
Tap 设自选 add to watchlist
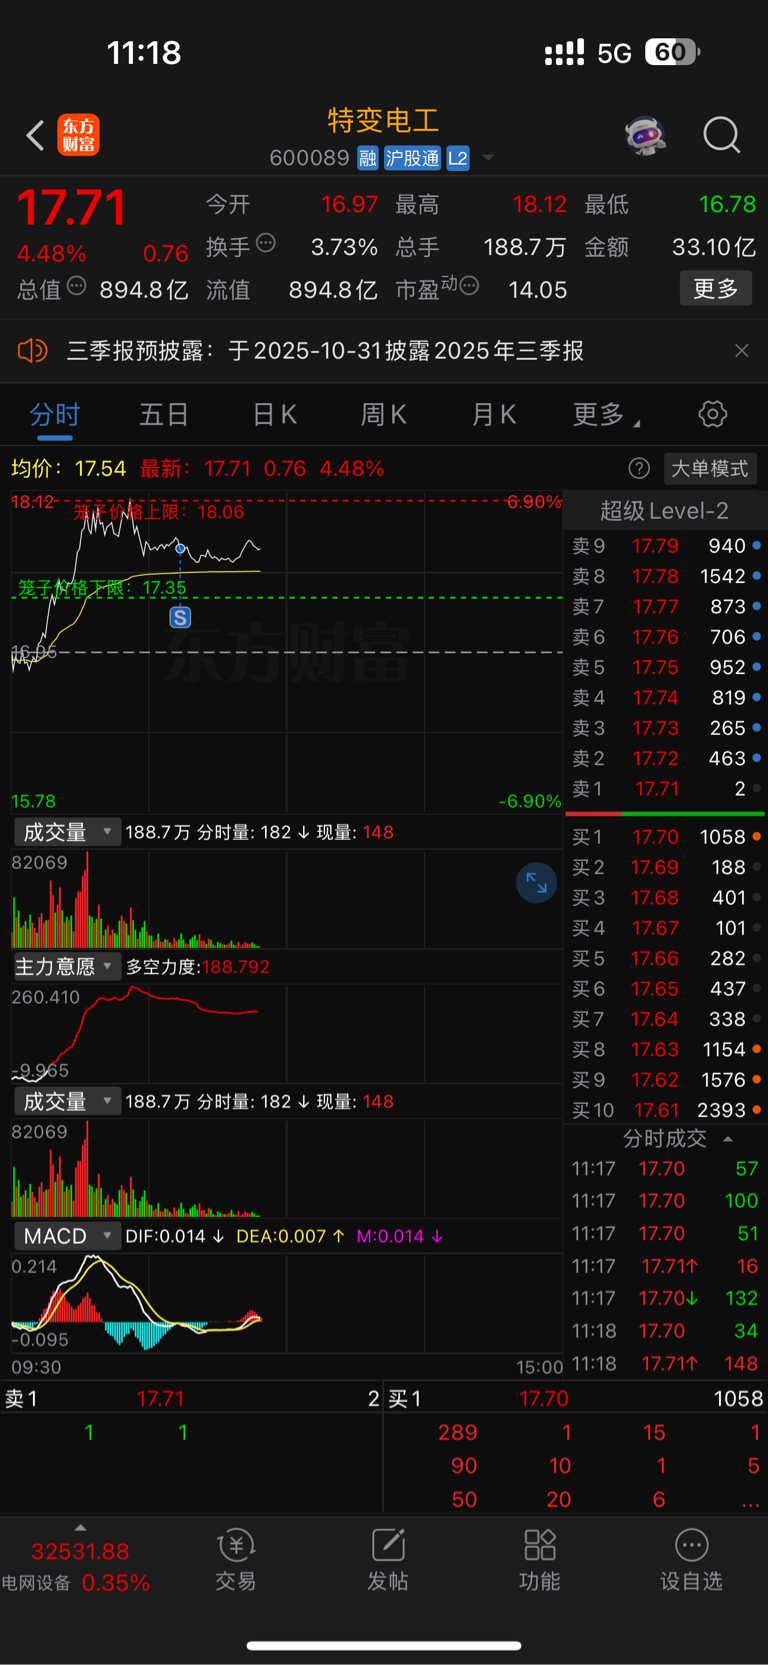pos(691,1559)
